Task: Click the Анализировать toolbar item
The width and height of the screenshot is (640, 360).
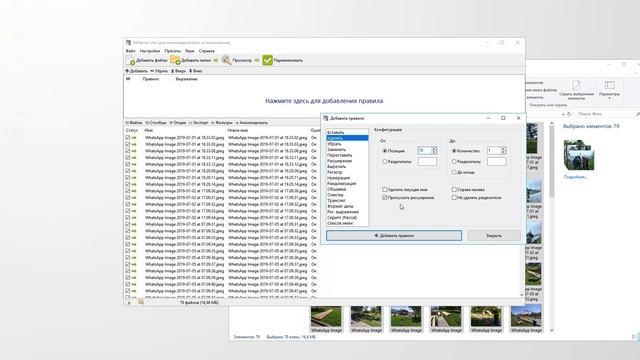Action: tap(251, 123)
